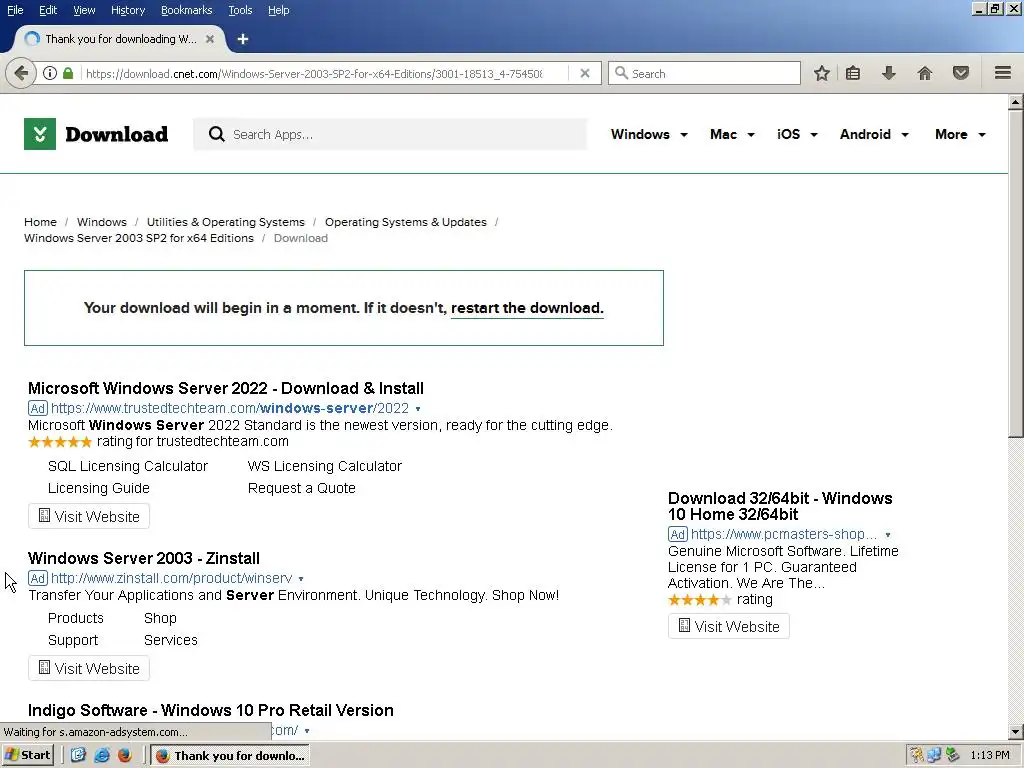The height and width of the screenshot is (768, 1024).
Task: Click the URL address bar text
Action: tap(313, 74)
